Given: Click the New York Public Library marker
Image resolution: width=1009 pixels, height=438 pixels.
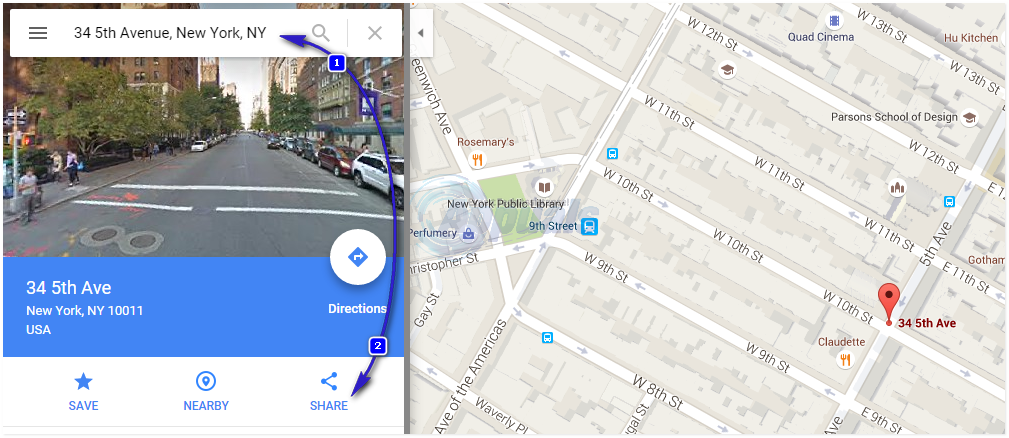Looking at the screenshot, I should pyautogui.click(x=544, y=187).
